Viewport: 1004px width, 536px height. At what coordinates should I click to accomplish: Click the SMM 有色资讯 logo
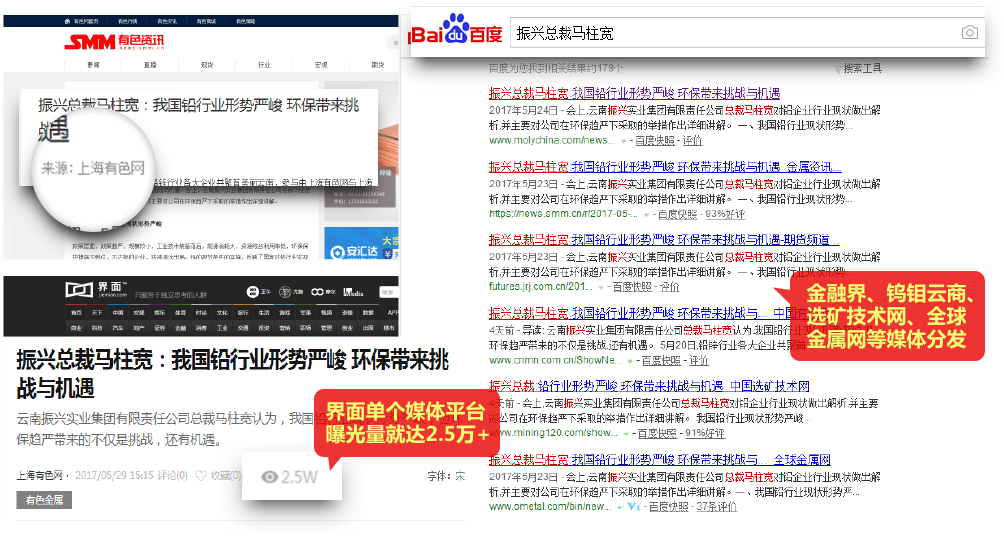tap(114, 42)
